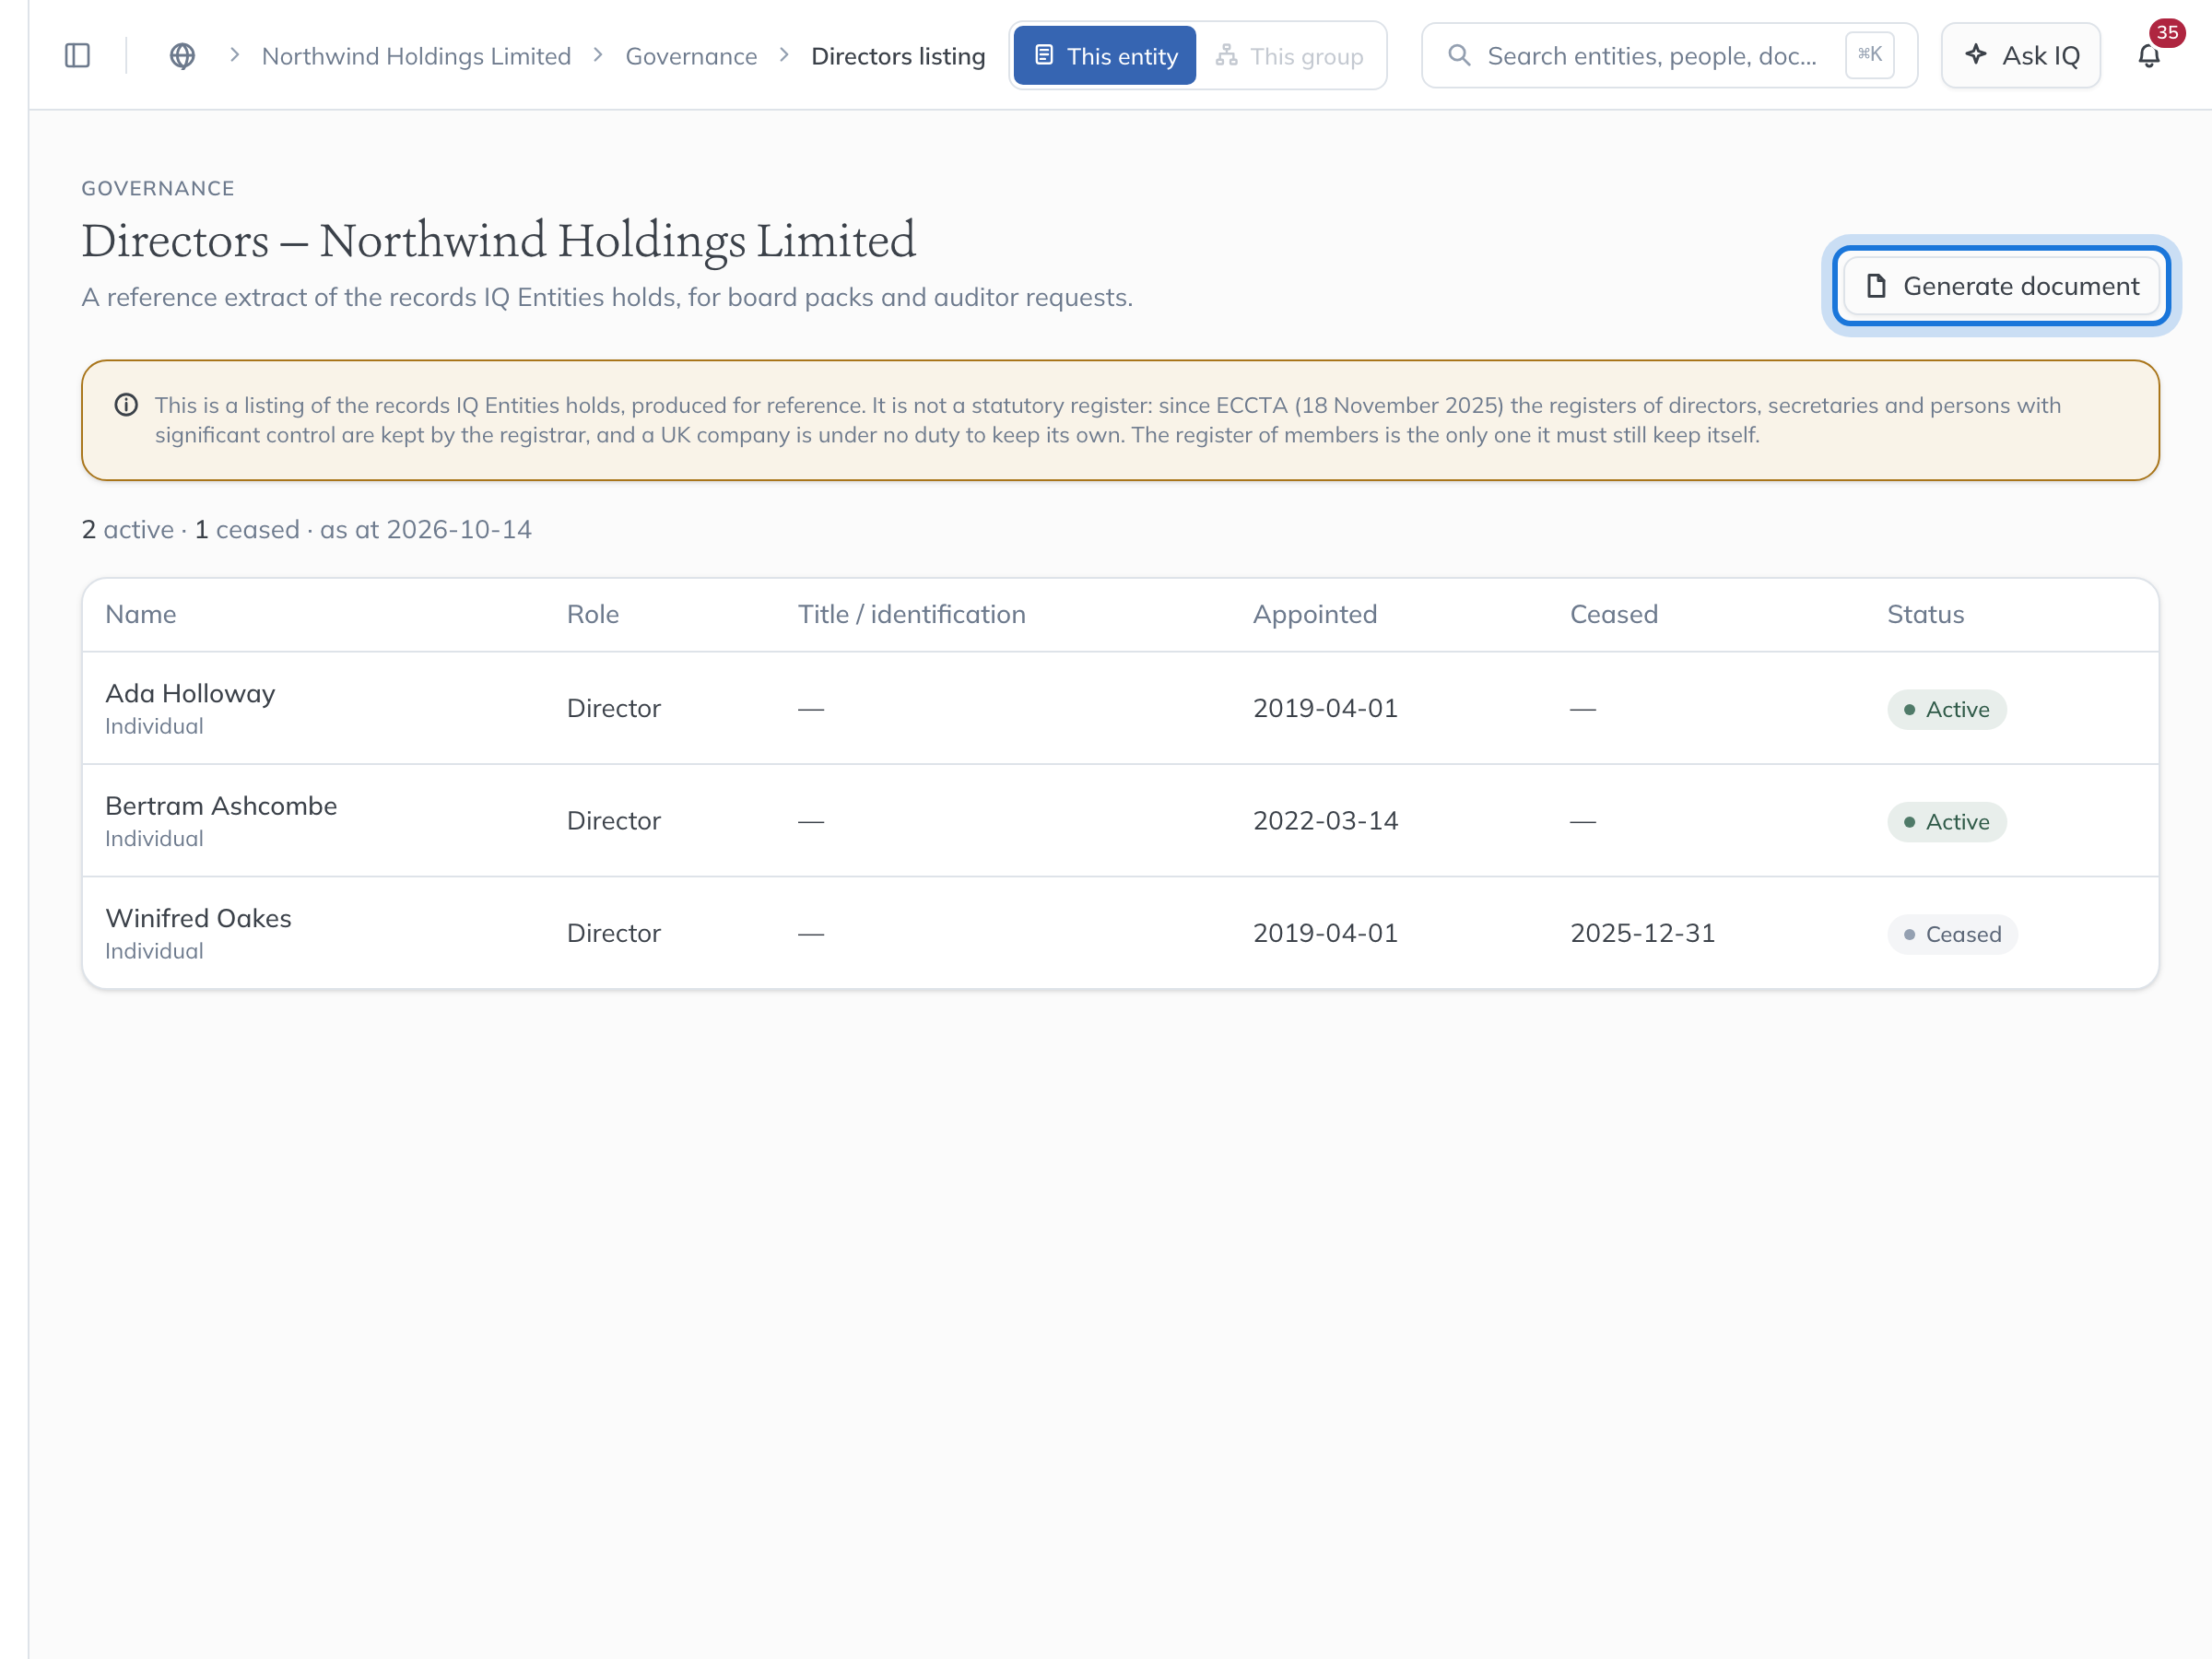Click Active status badge for Ada Holloway
Screen dimensions: 2212x1659
coord(1947,709)
